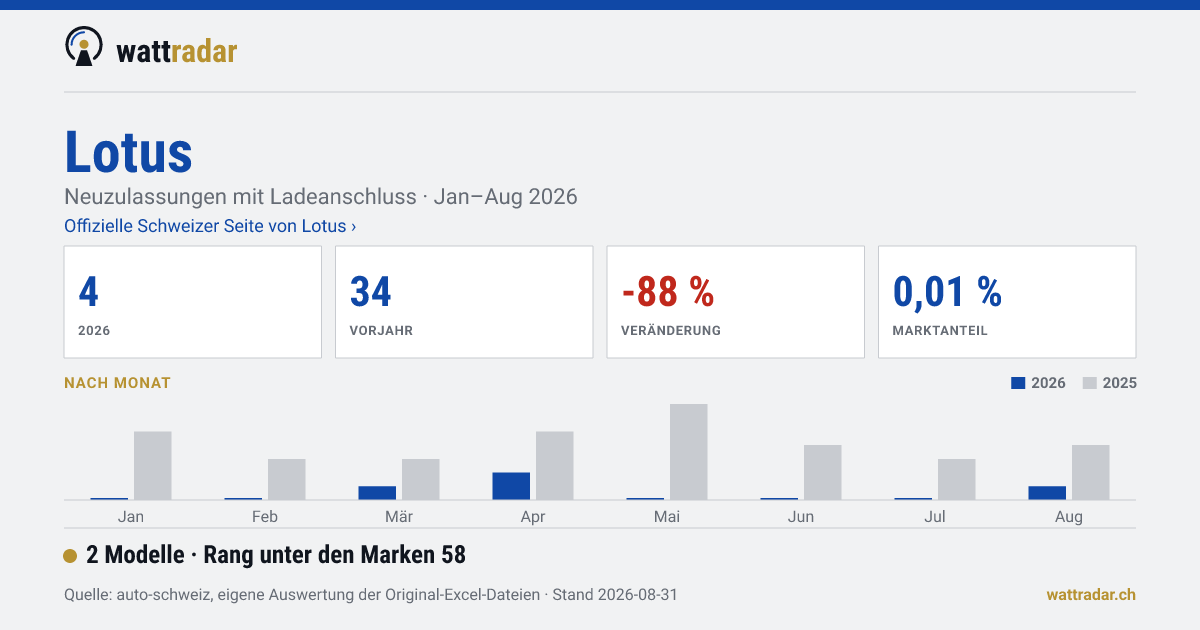
Task: Click the '2026' legend label text
Action: click(1048, 383)
